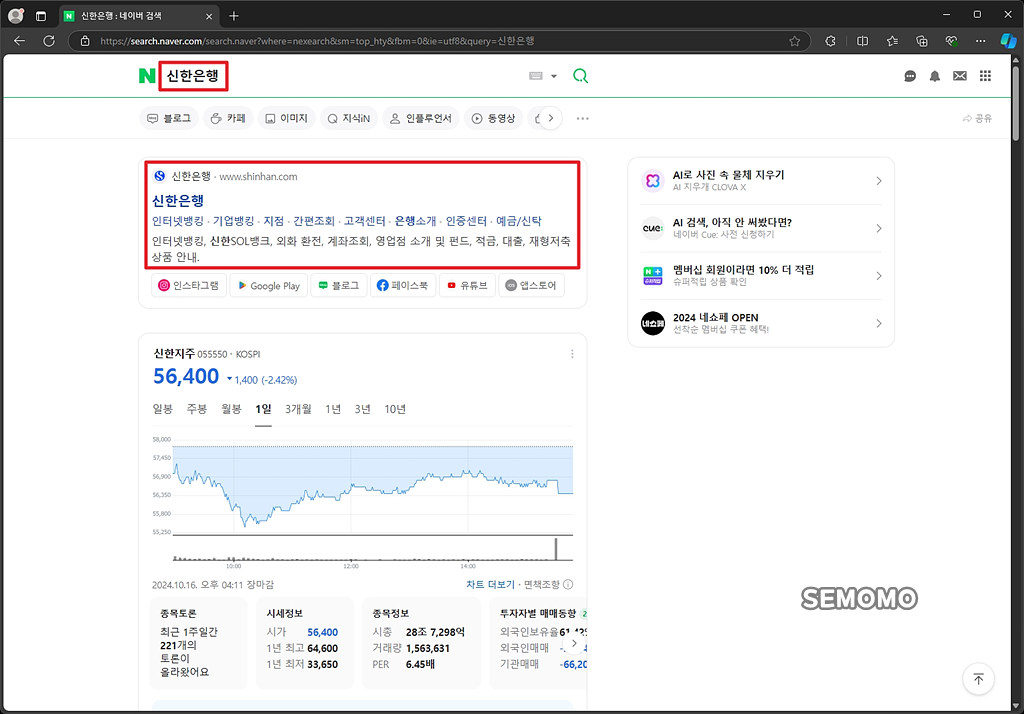Open the Naver services grid icon
Image resolution: width=1024 pixels, height=714 pixels.
(x=985, y=76)
